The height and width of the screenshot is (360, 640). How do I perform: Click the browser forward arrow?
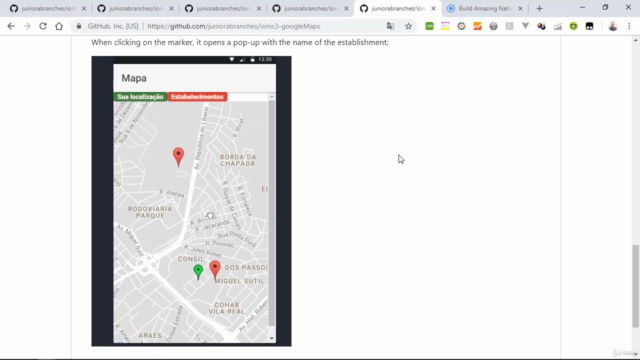click(x=27, y=26)
